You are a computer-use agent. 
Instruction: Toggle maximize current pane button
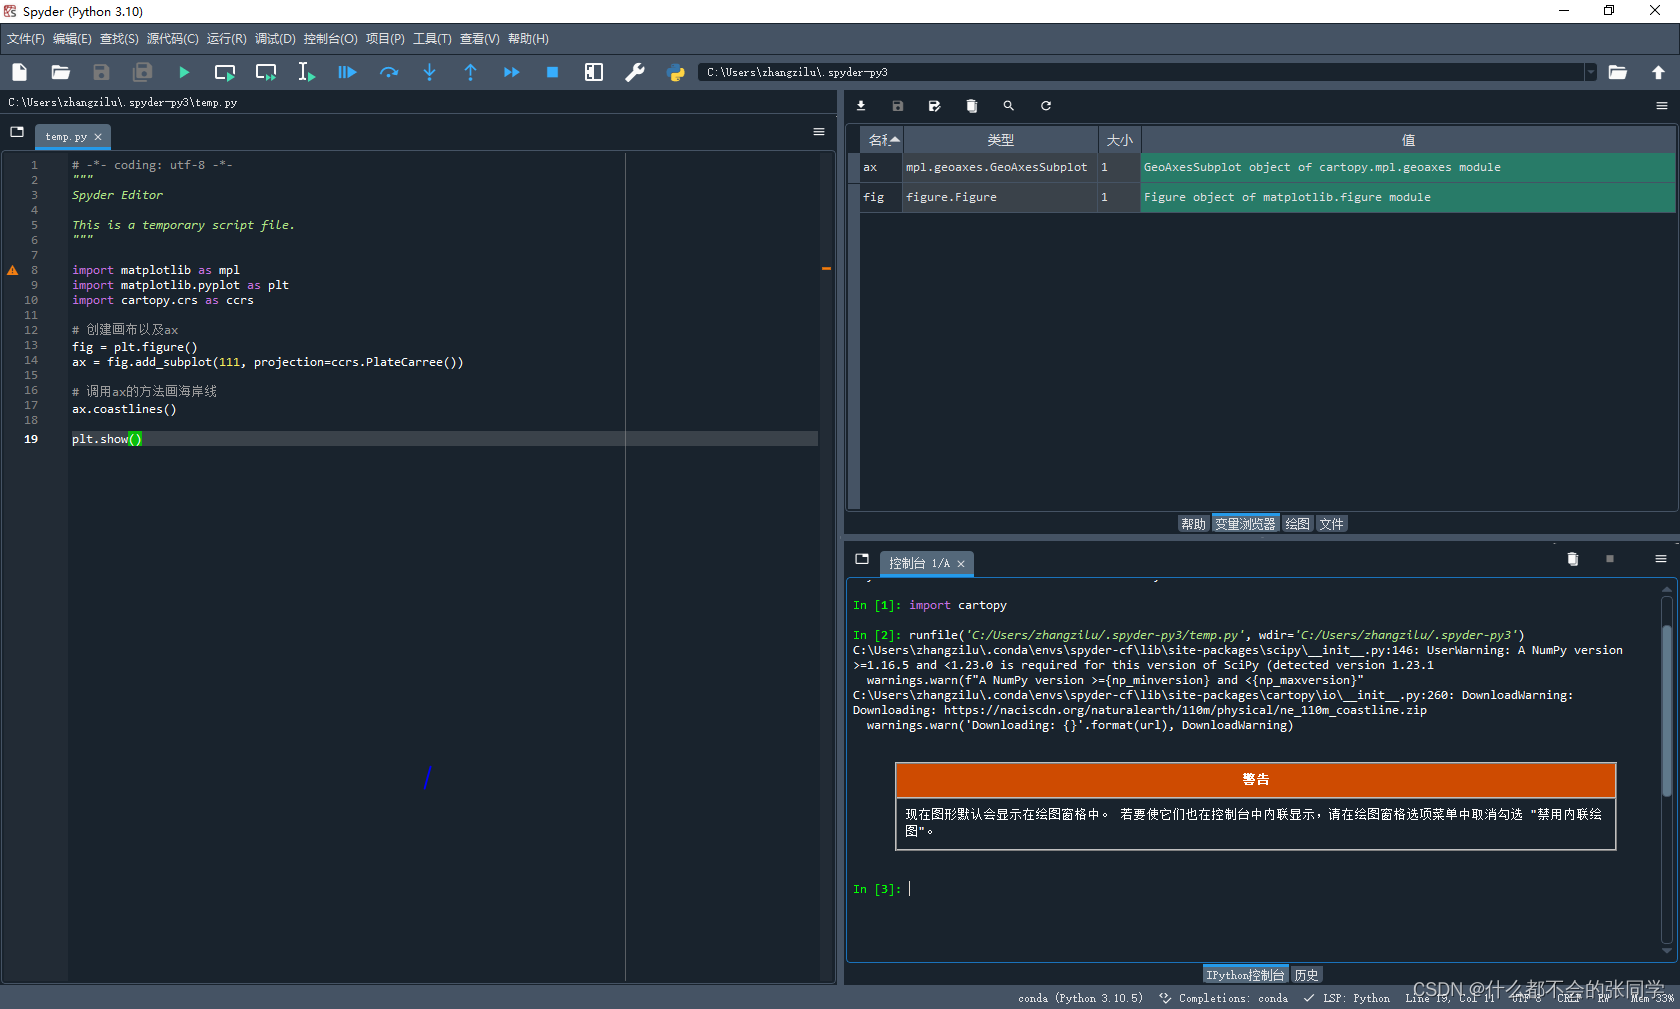click(594, 72)
